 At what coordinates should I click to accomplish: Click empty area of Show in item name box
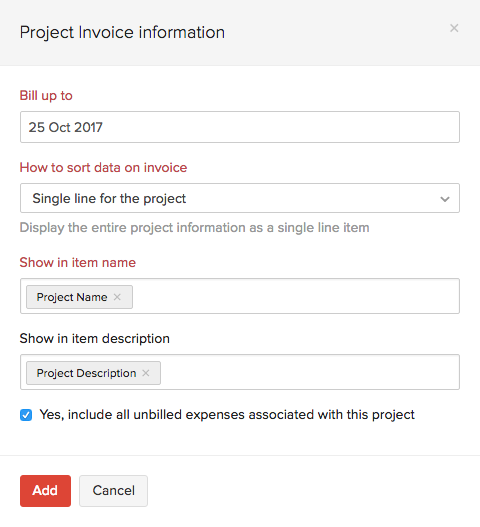pyautogui.click(x=296, y=296)
